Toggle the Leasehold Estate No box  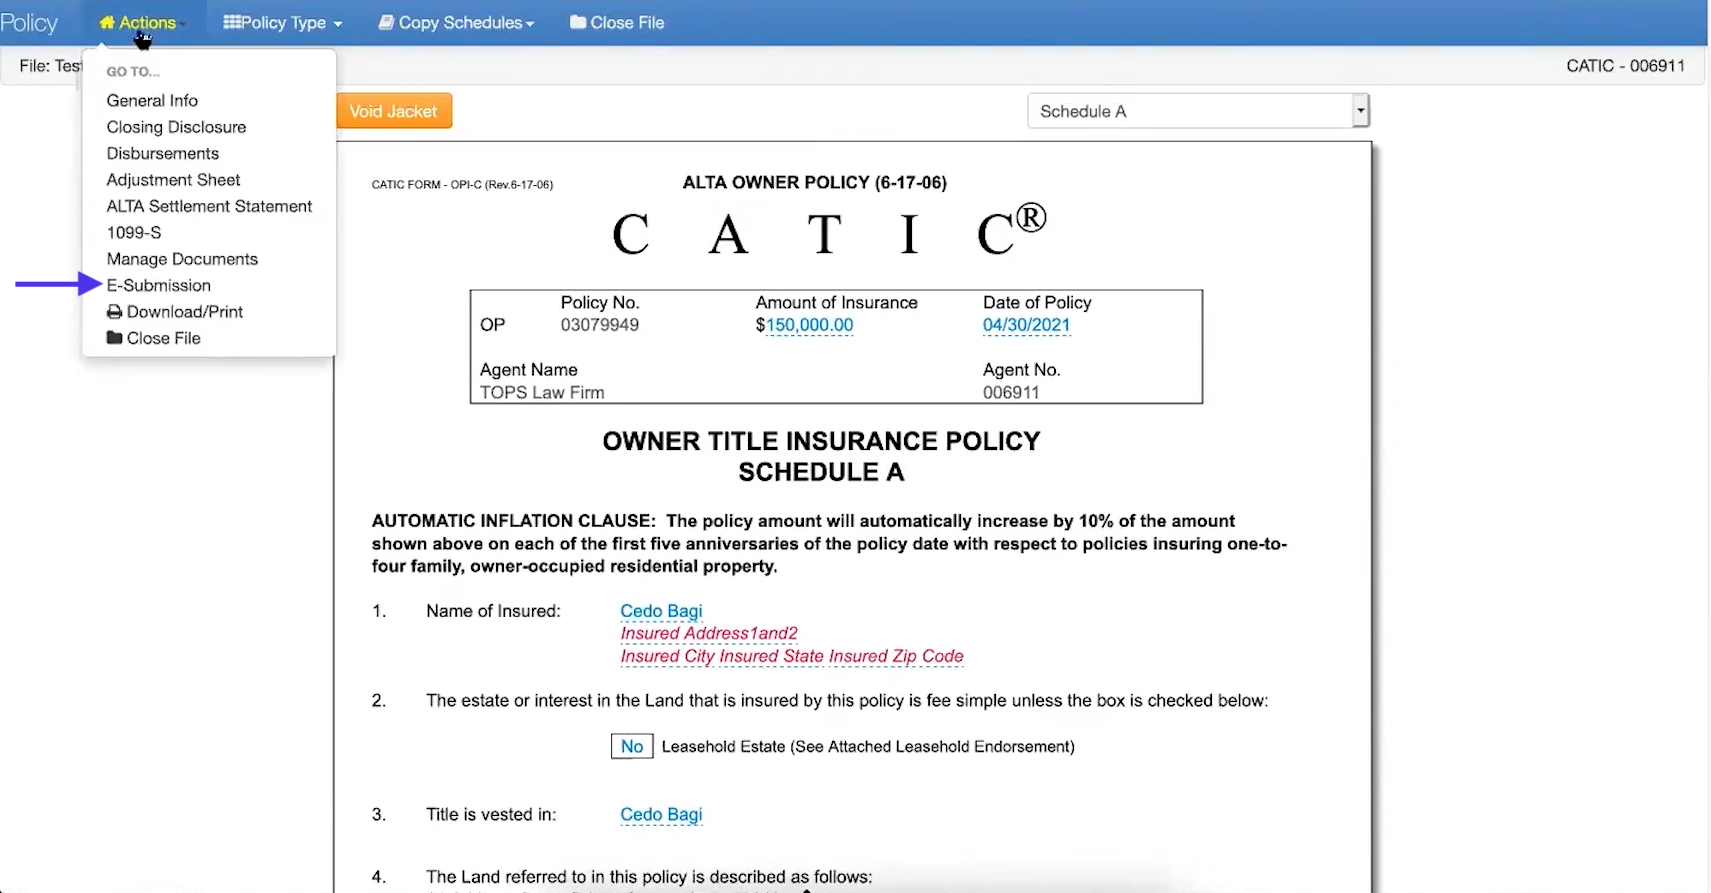click(632, 746)
